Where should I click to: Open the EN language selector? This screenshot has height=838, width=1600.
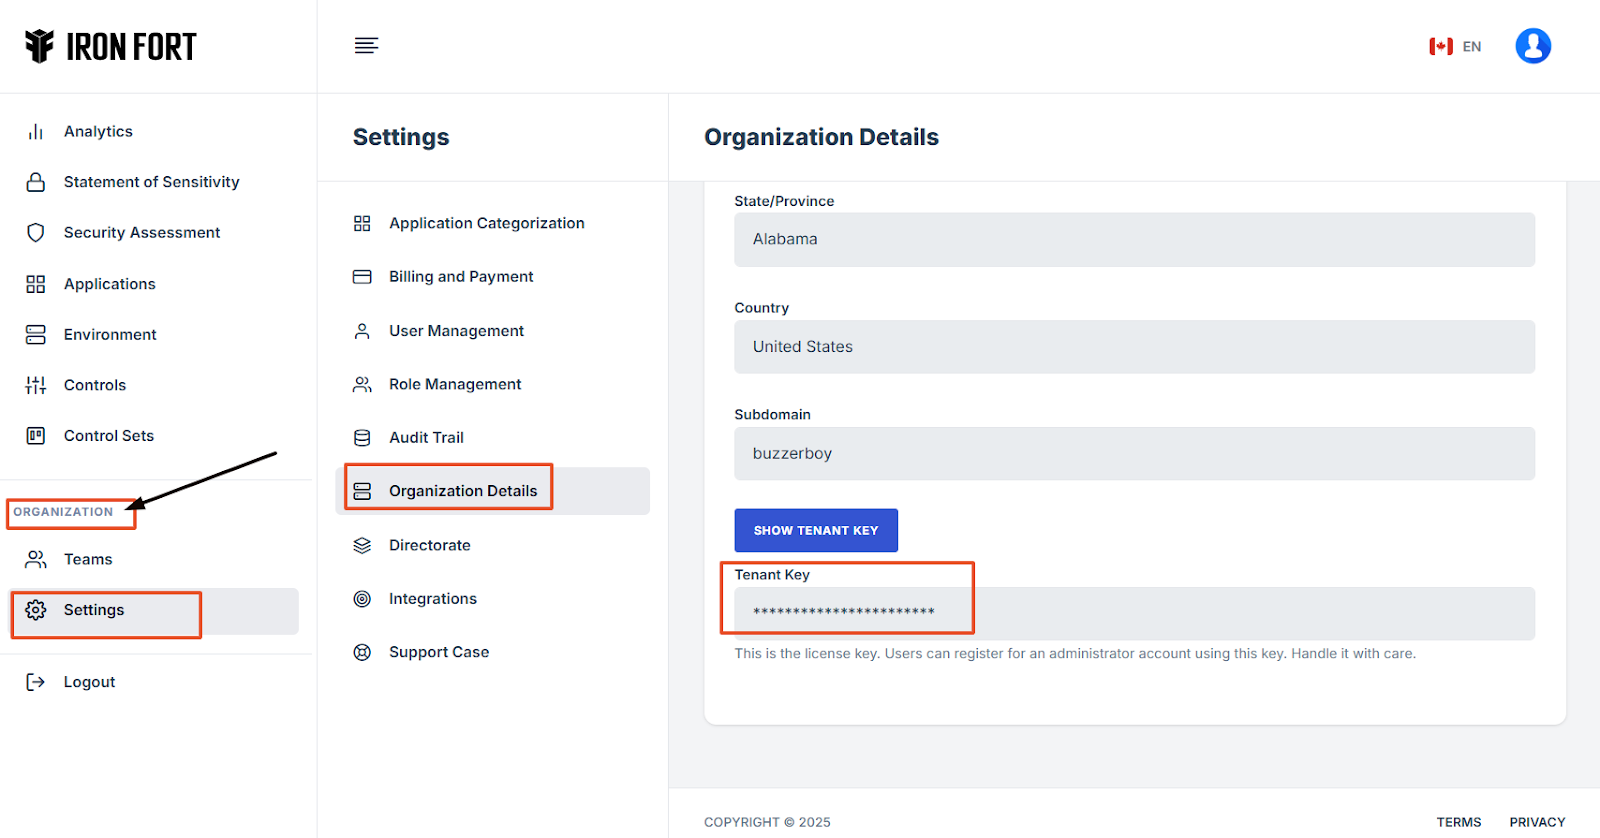[1455, 46]
